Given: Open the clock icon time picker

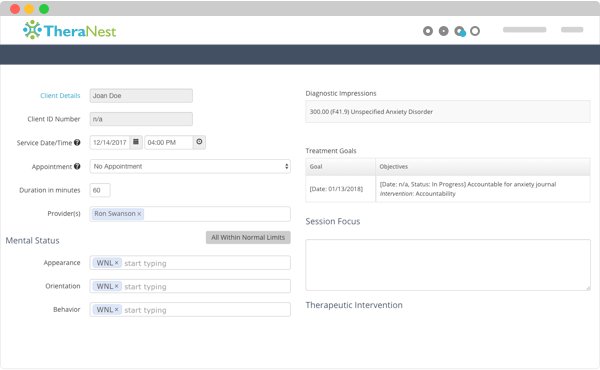Looking at the screenshot, I should pyautogui.click(x=199, y=142).
